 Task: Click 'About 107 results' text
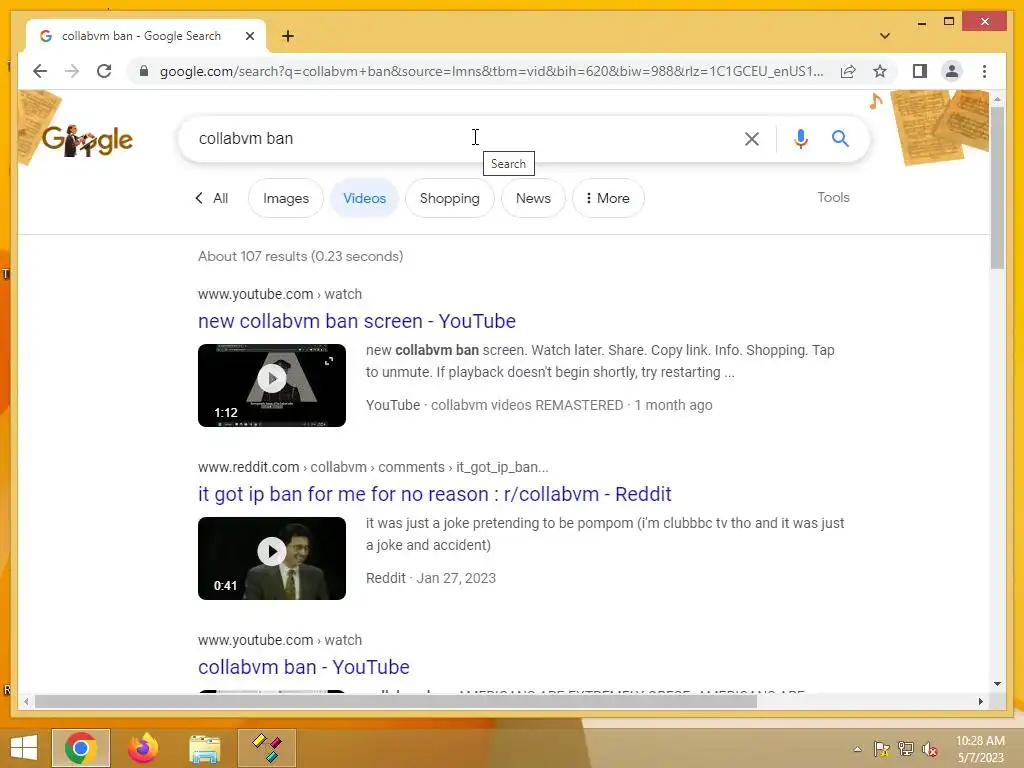(x=300, y=256)
